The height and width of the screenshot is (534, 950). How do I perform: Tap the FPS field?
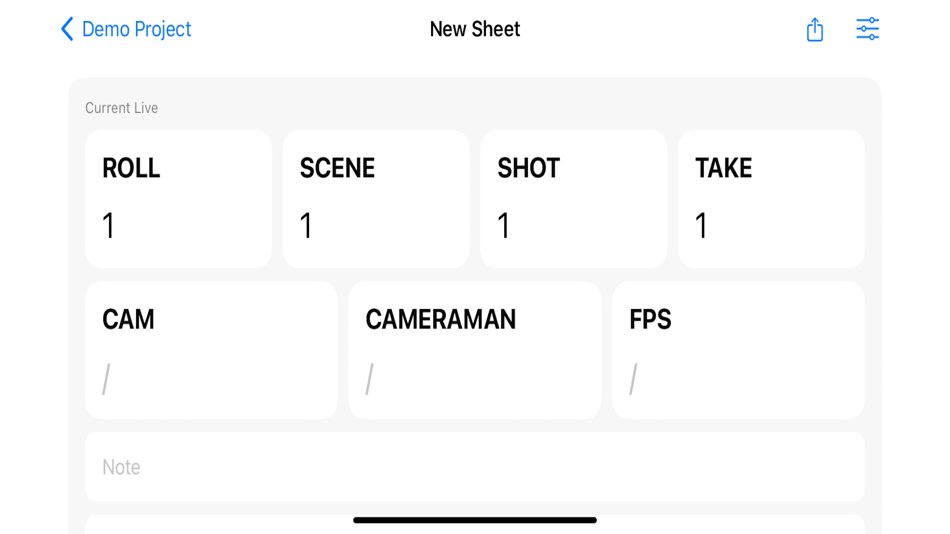click(x=738, y=349)
